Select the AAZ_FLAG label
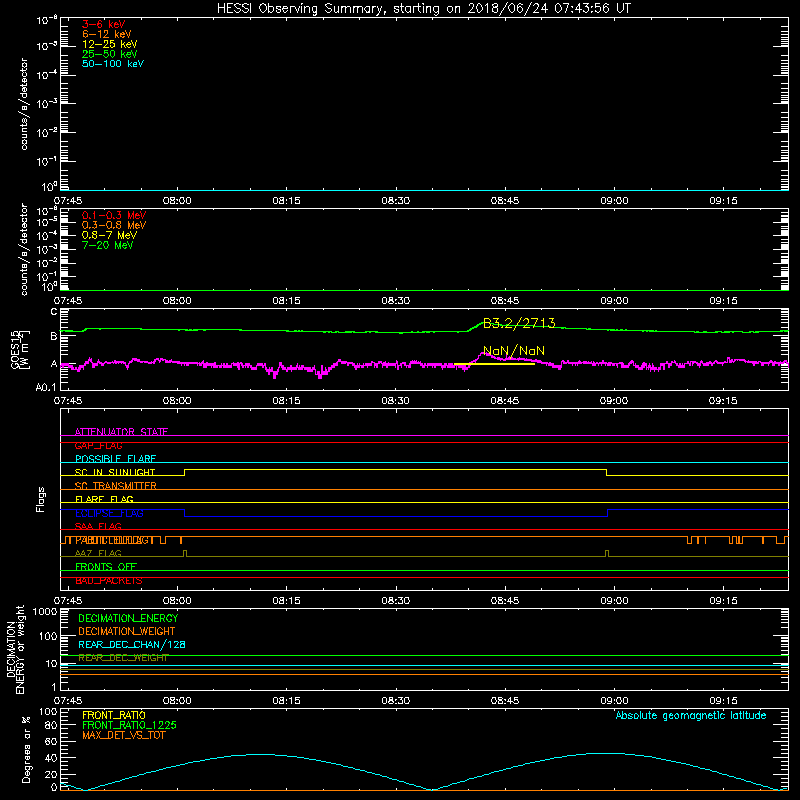 pos(98,553)
